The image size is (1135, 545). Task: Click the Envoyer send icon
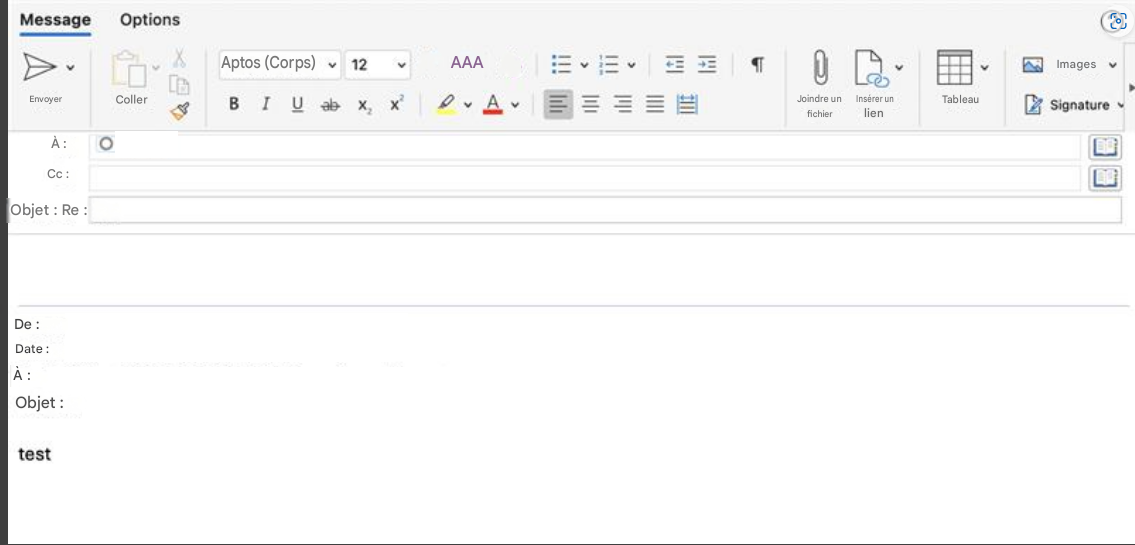39,67
